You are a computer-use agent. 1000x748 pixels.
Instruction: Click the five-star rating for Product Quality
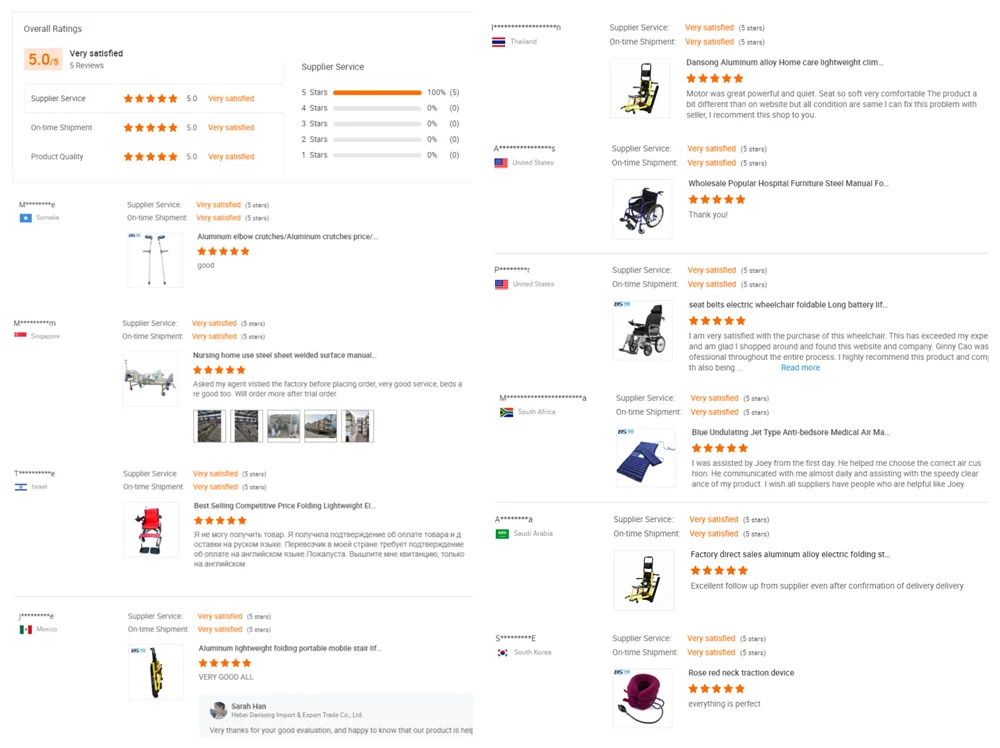click(x=150, y=157)
